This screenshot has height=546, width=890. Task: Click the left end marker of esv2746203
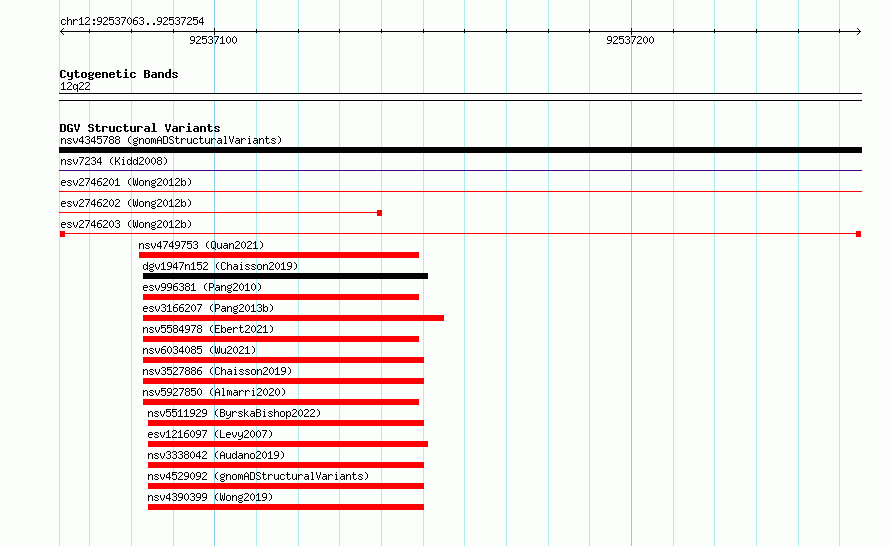click(62, 234)
